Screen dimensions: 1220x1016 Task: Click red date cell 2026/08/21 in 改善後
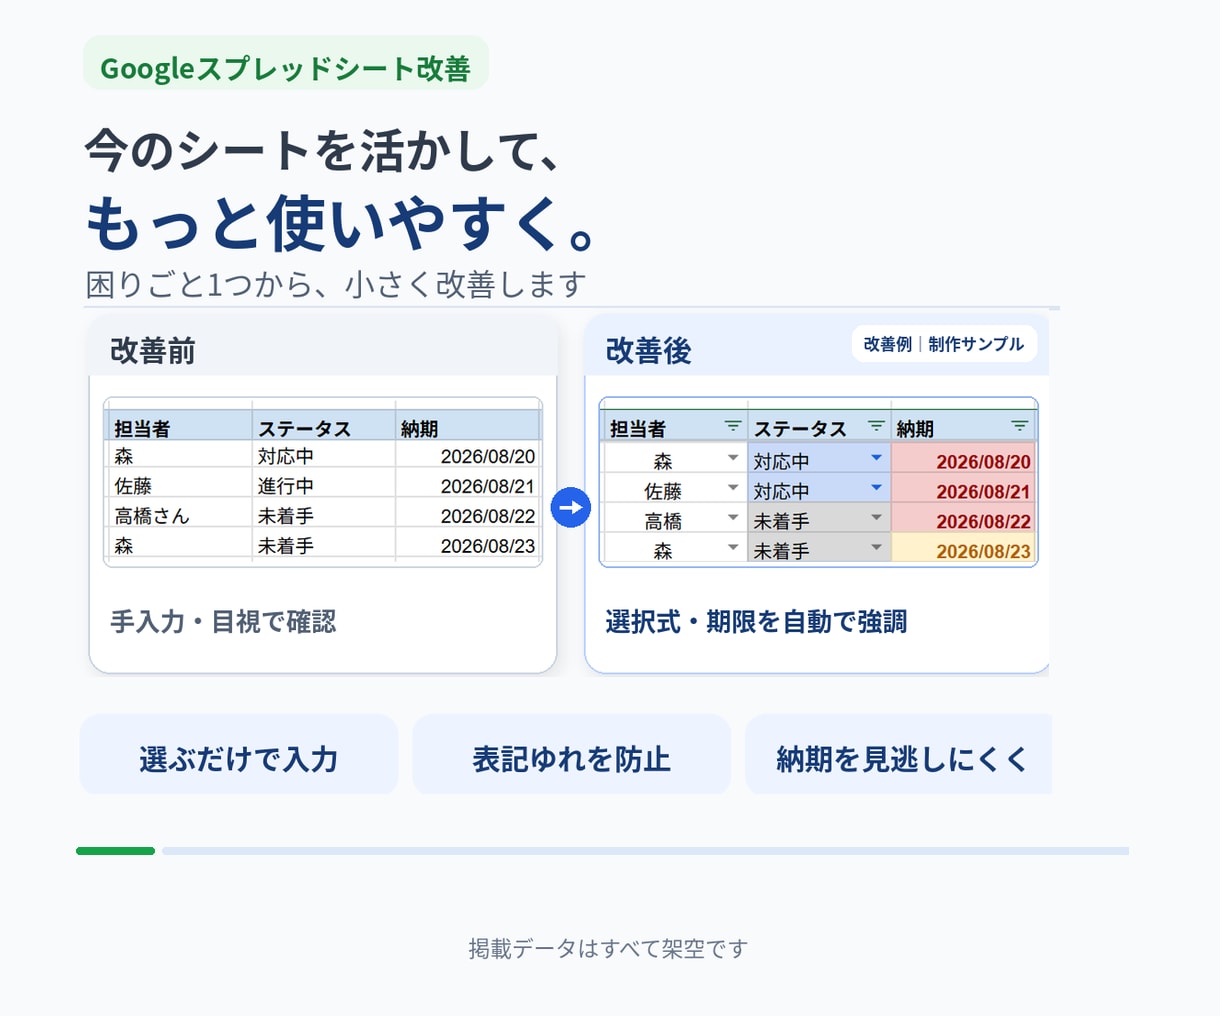pos(963,489)
